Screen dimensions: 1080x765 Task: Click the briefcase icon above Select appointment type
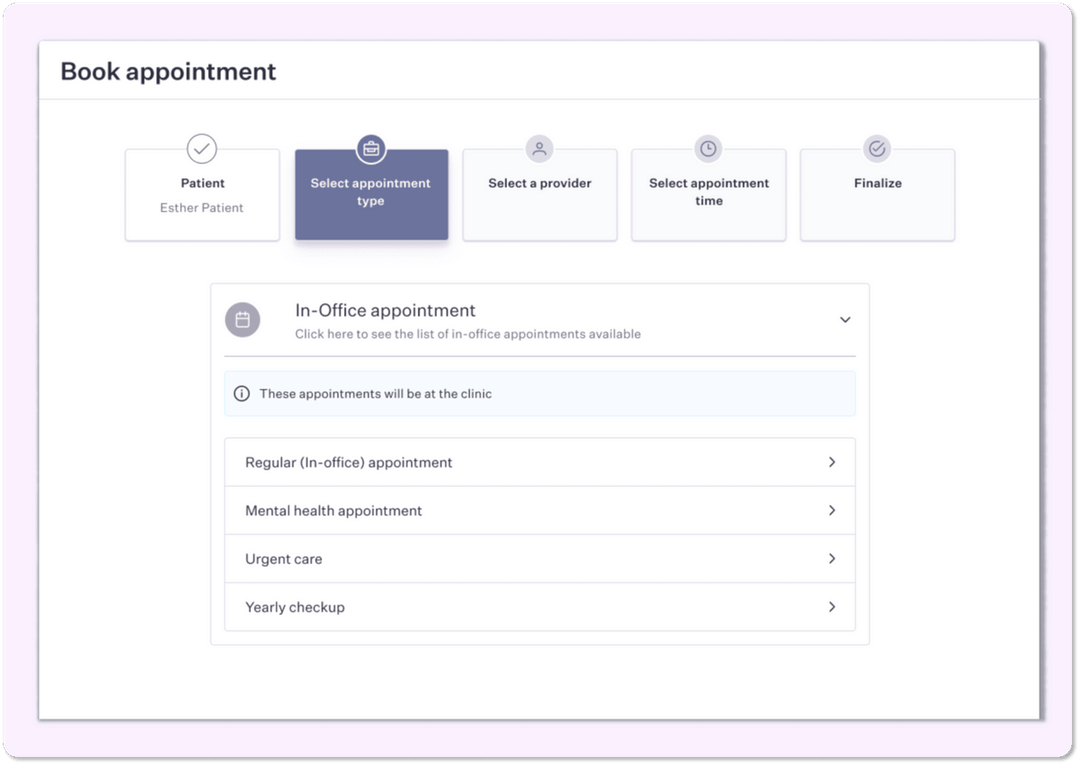click(371, 149)
